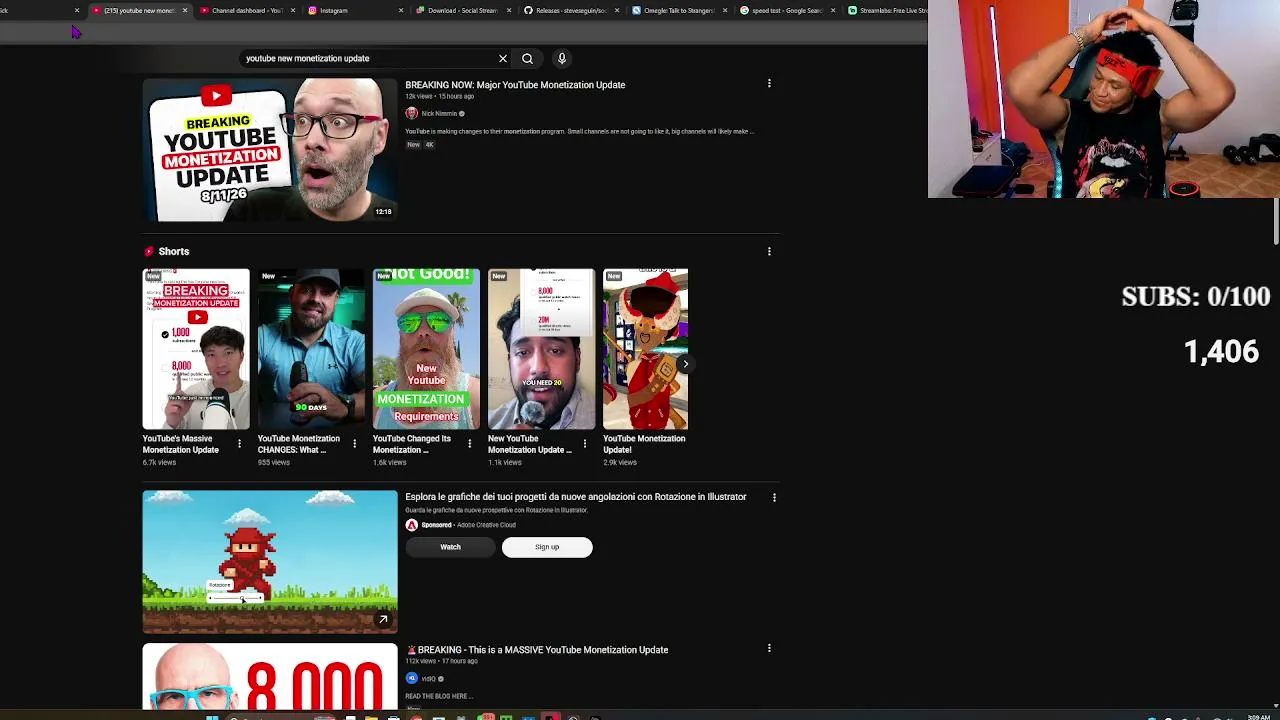This screenshot has height=720, width=1280.
Task: Open the vidIQ channel name link
Action: pyautogui.click(x=428, y=679)
